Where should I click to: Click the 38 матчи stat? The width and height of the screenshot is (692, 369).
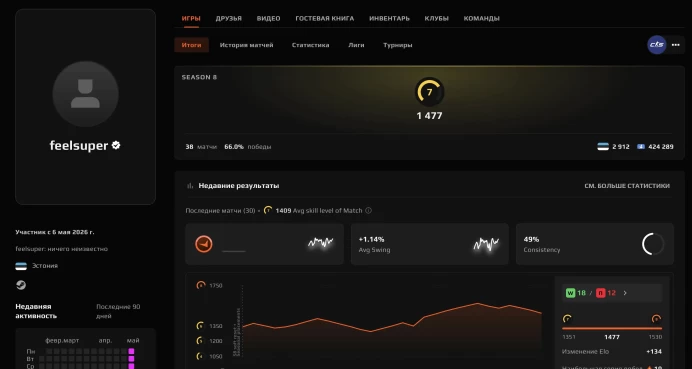click(x=201, y=147)
